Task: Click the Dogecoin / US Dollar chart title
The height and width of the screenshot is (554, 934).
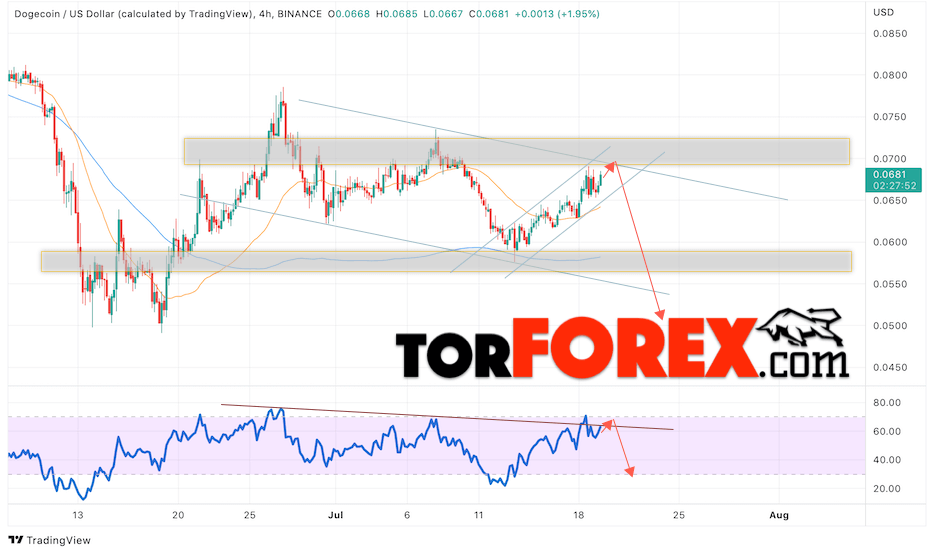Action: (133, 14)
